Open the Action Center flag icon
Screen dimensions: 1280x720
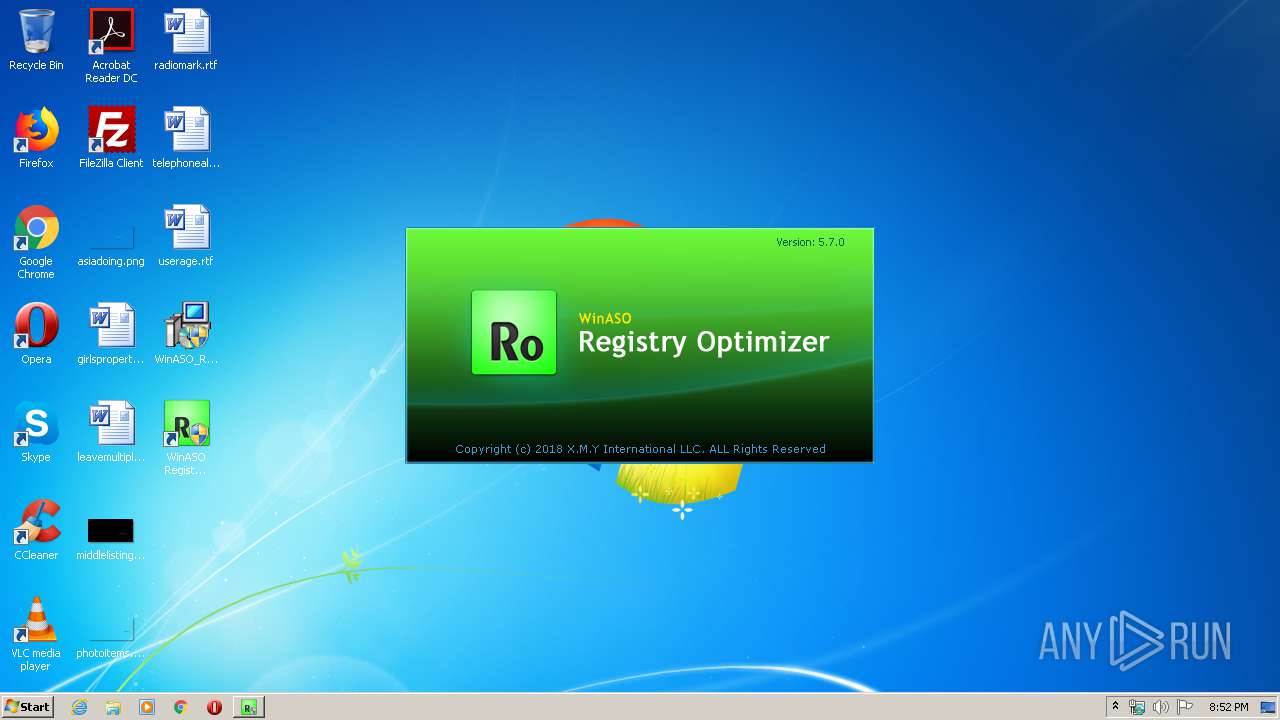pos(1185,707)
